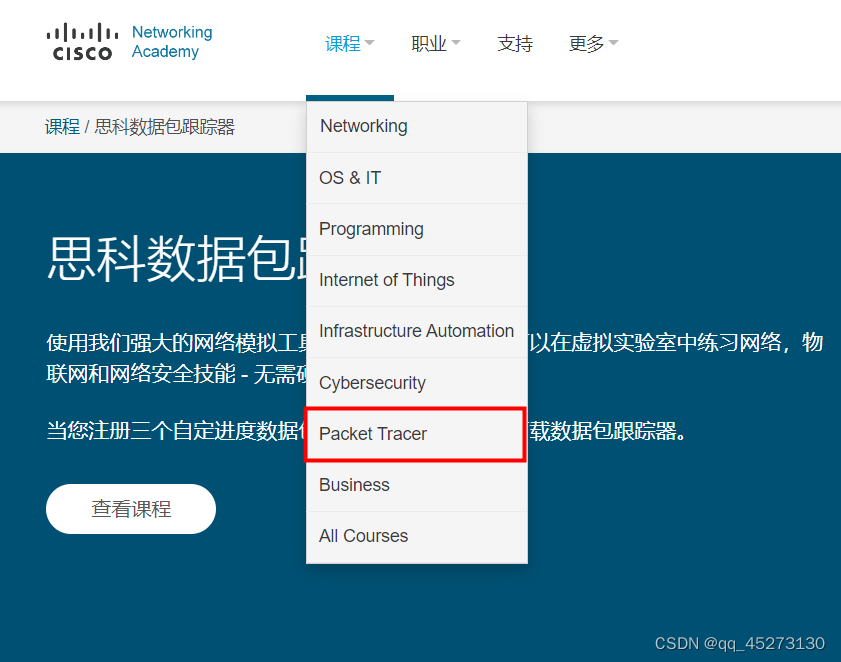Select Packet Tracer menu item

pos(417,434)
